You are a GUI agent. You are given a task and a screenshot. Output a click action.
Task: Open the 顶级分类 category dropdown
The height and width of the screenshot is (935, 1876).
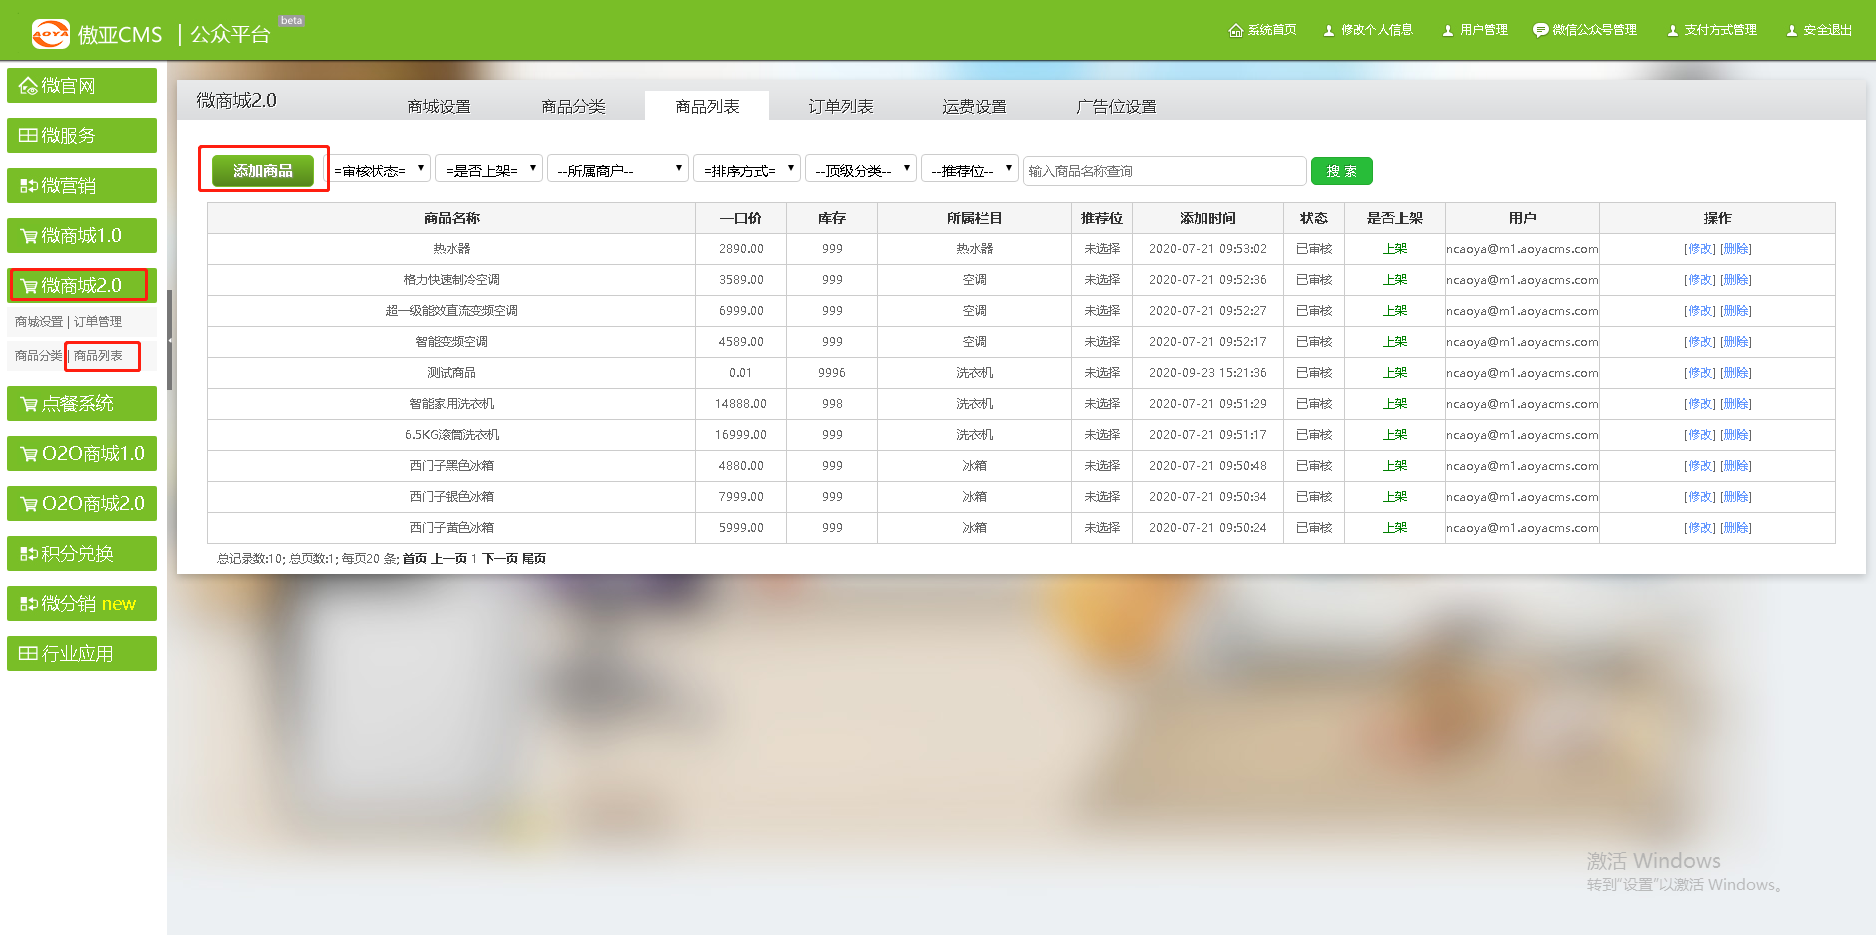pyautogui.click(x=860, y=170)
